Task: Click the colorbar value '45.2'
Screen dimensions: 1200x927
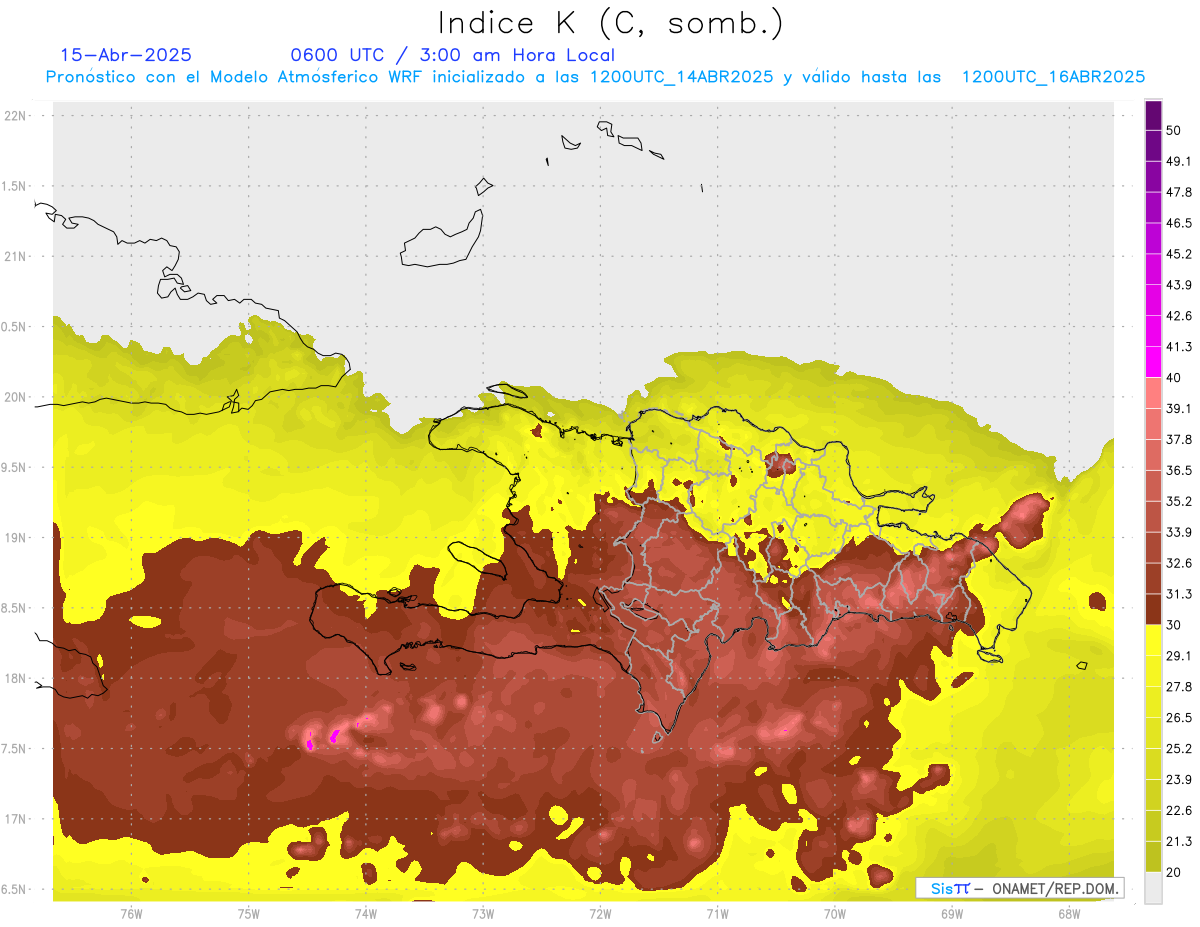Action: 1179,254
